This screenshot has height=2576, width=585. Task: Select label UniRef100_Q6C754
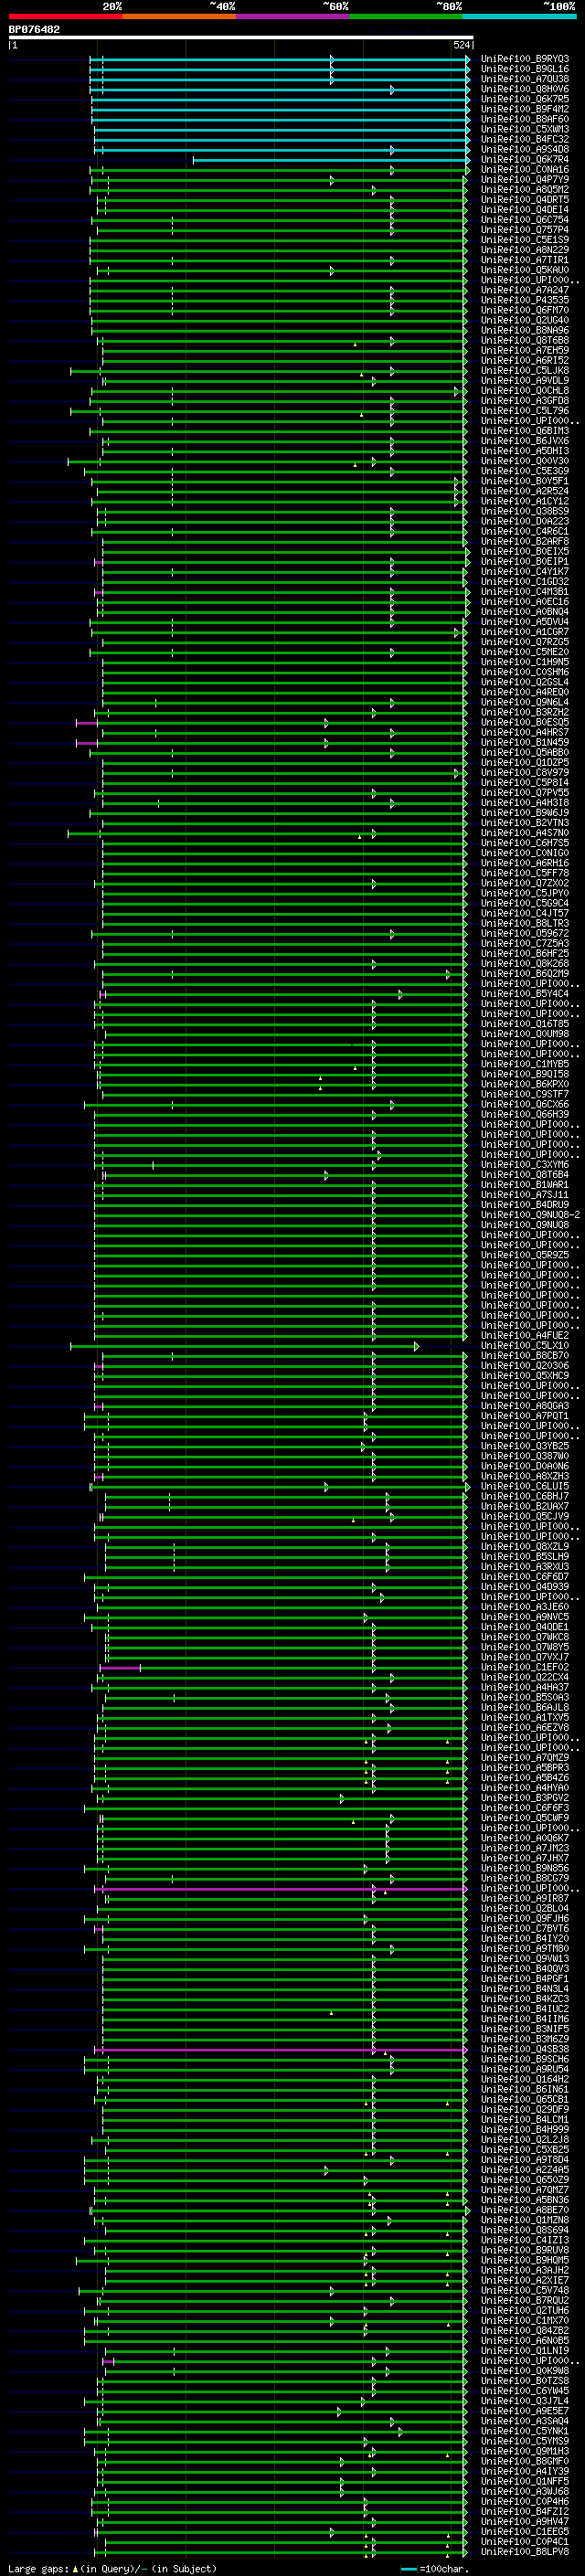pos(525,220)
